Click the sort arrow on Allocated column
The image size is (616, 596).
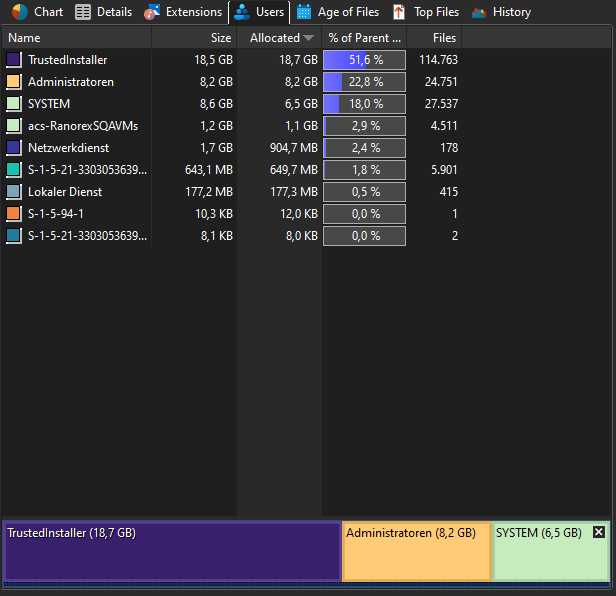click(x=308, y=38)
